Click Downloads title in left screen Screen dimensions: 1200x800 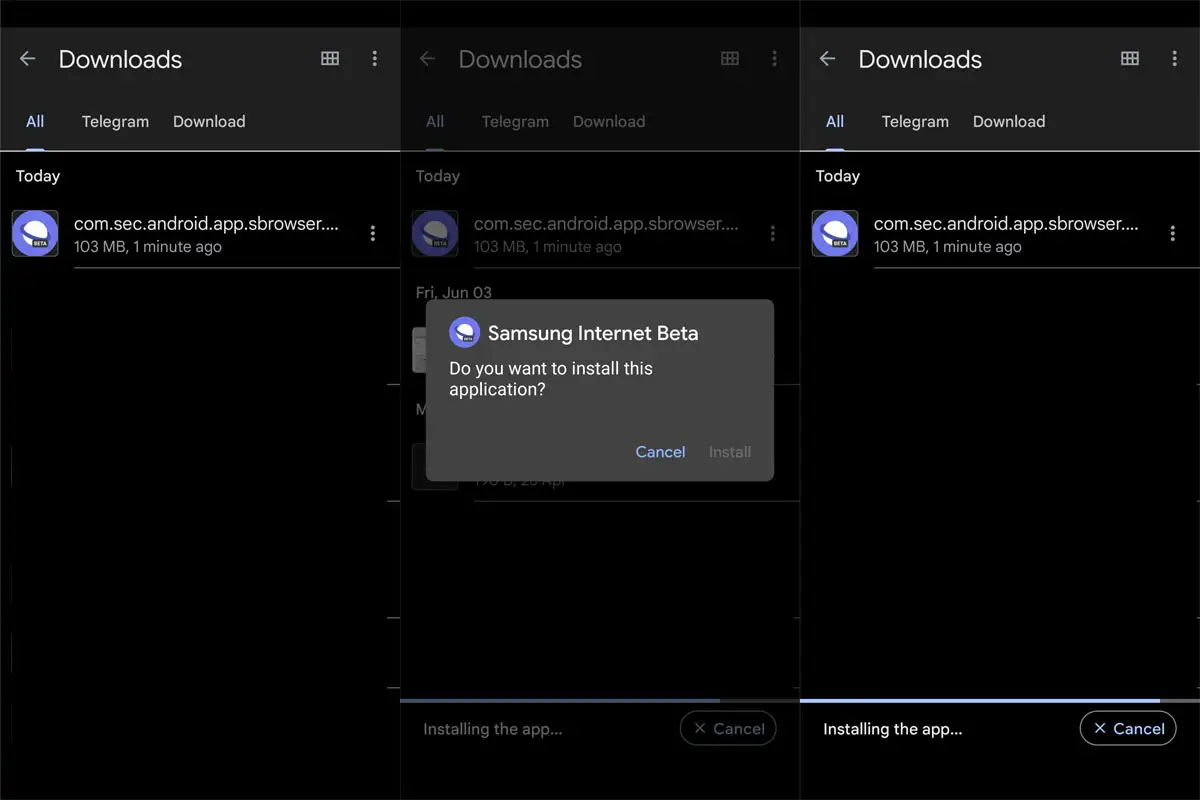(x=120, y=60)
